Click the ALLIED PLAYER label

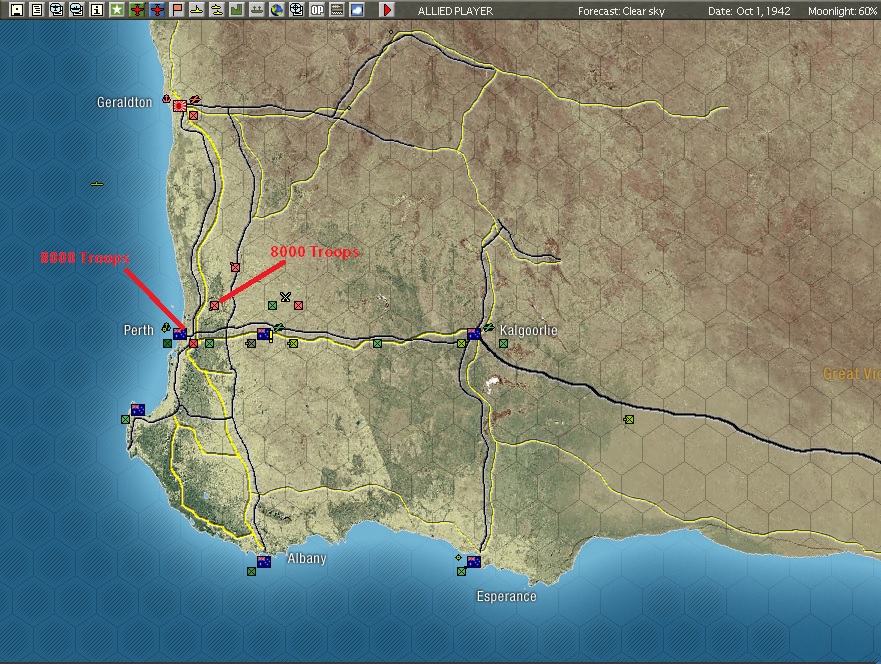(455, 11)
